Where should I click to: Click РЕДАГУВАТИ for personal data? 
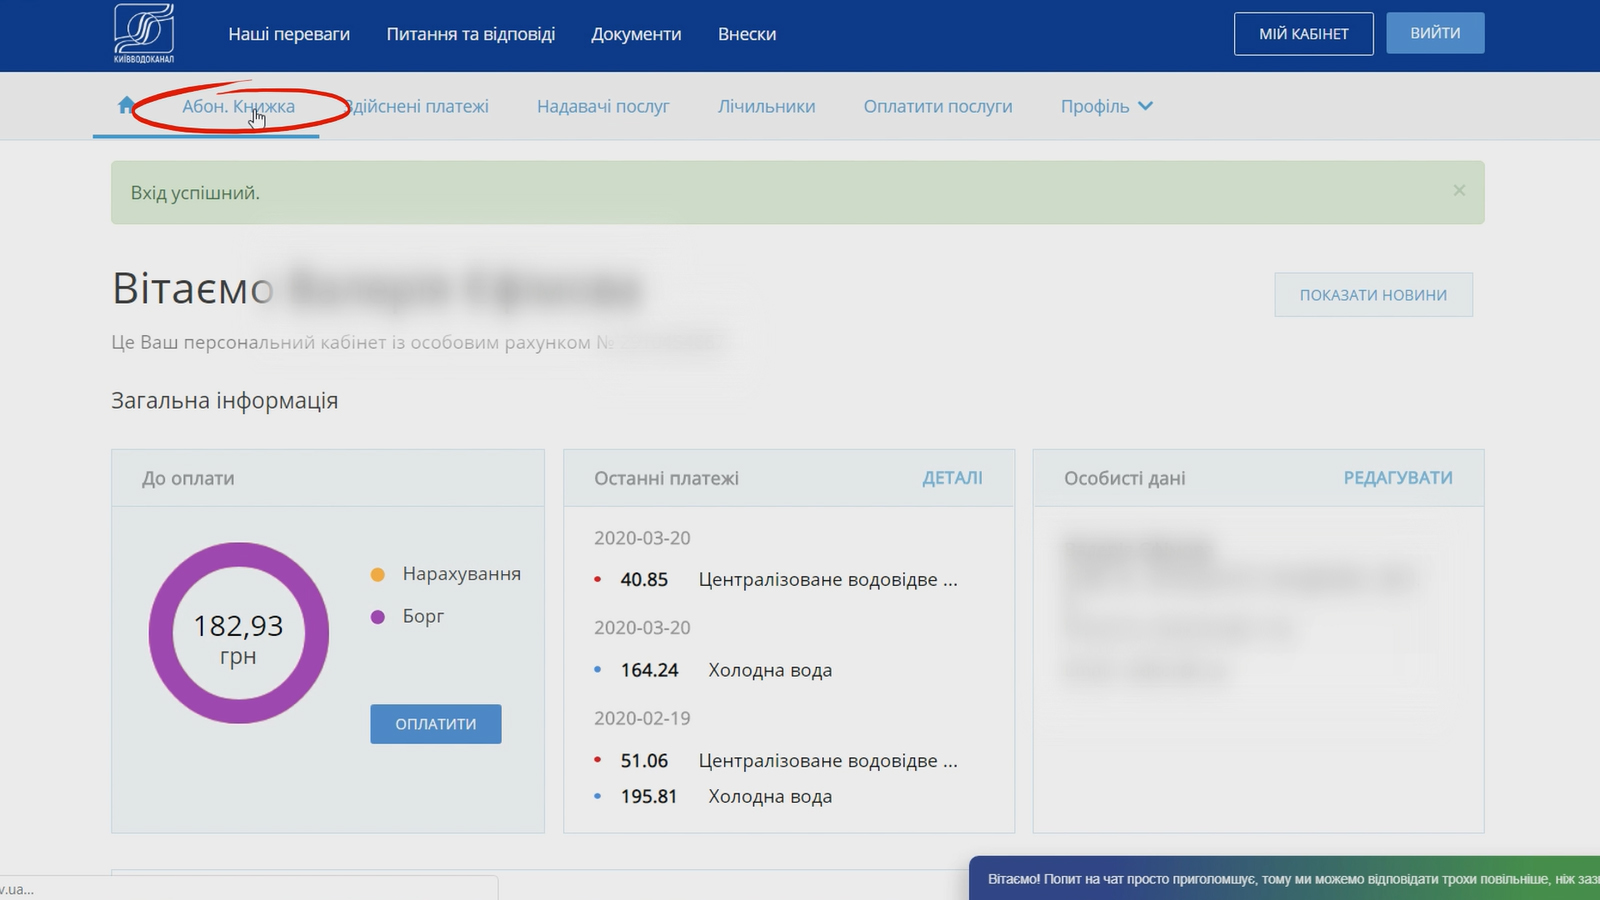point(1398,478)
